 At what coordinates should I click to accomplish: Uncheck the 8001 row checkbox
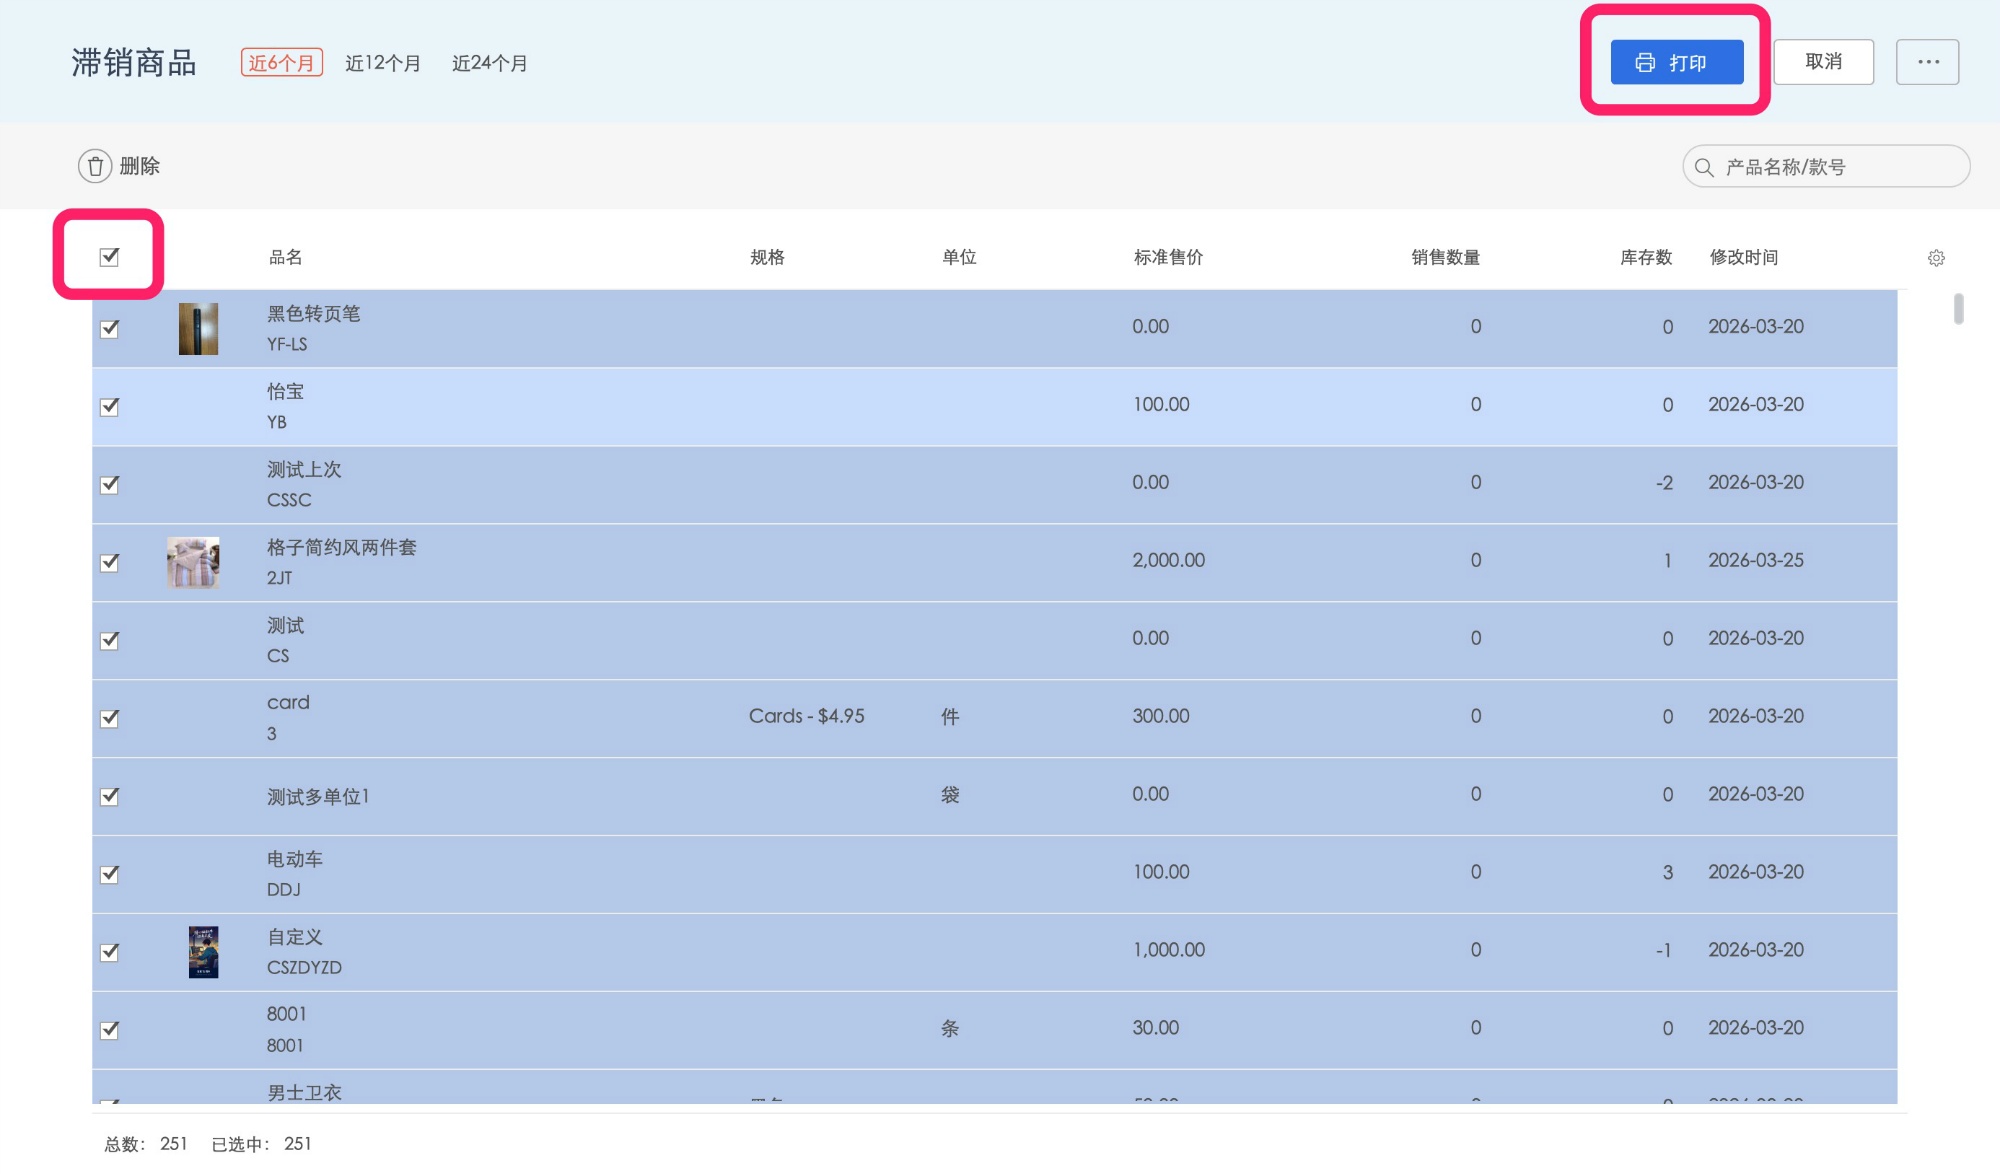(110, 1030)
